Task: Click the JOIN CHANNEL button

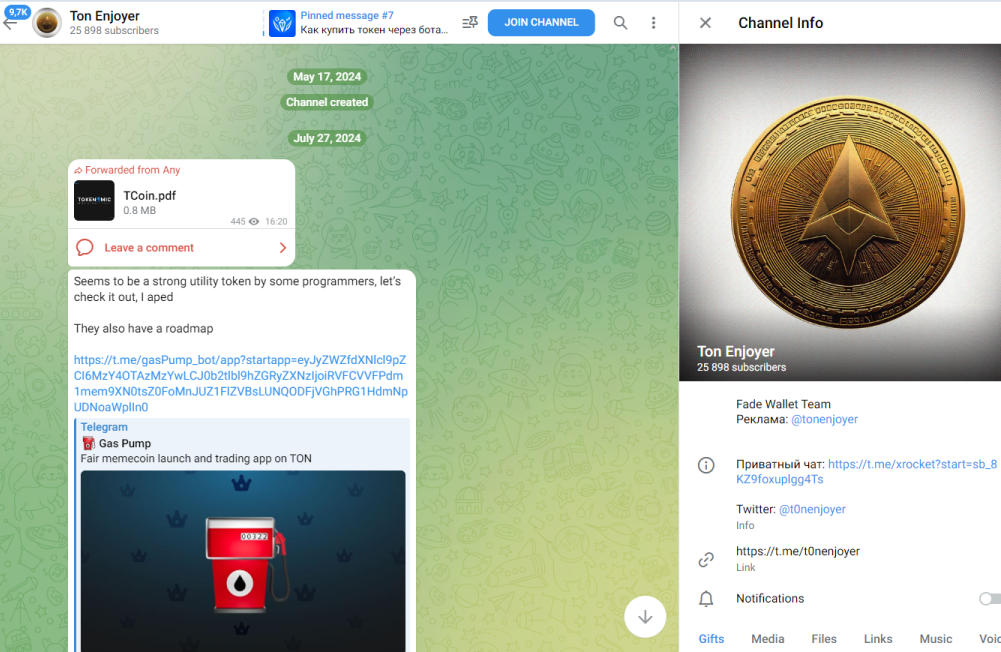Action: tap(541, 22)
